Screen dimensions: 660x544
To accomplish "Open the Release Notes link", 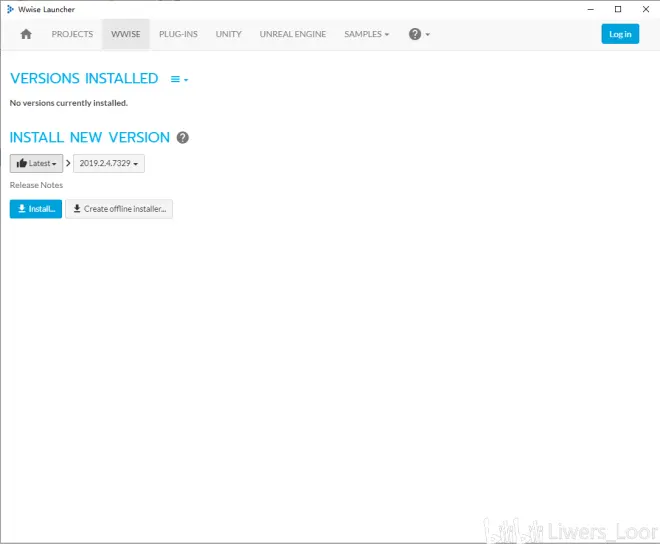I will (x=36, y=185).
